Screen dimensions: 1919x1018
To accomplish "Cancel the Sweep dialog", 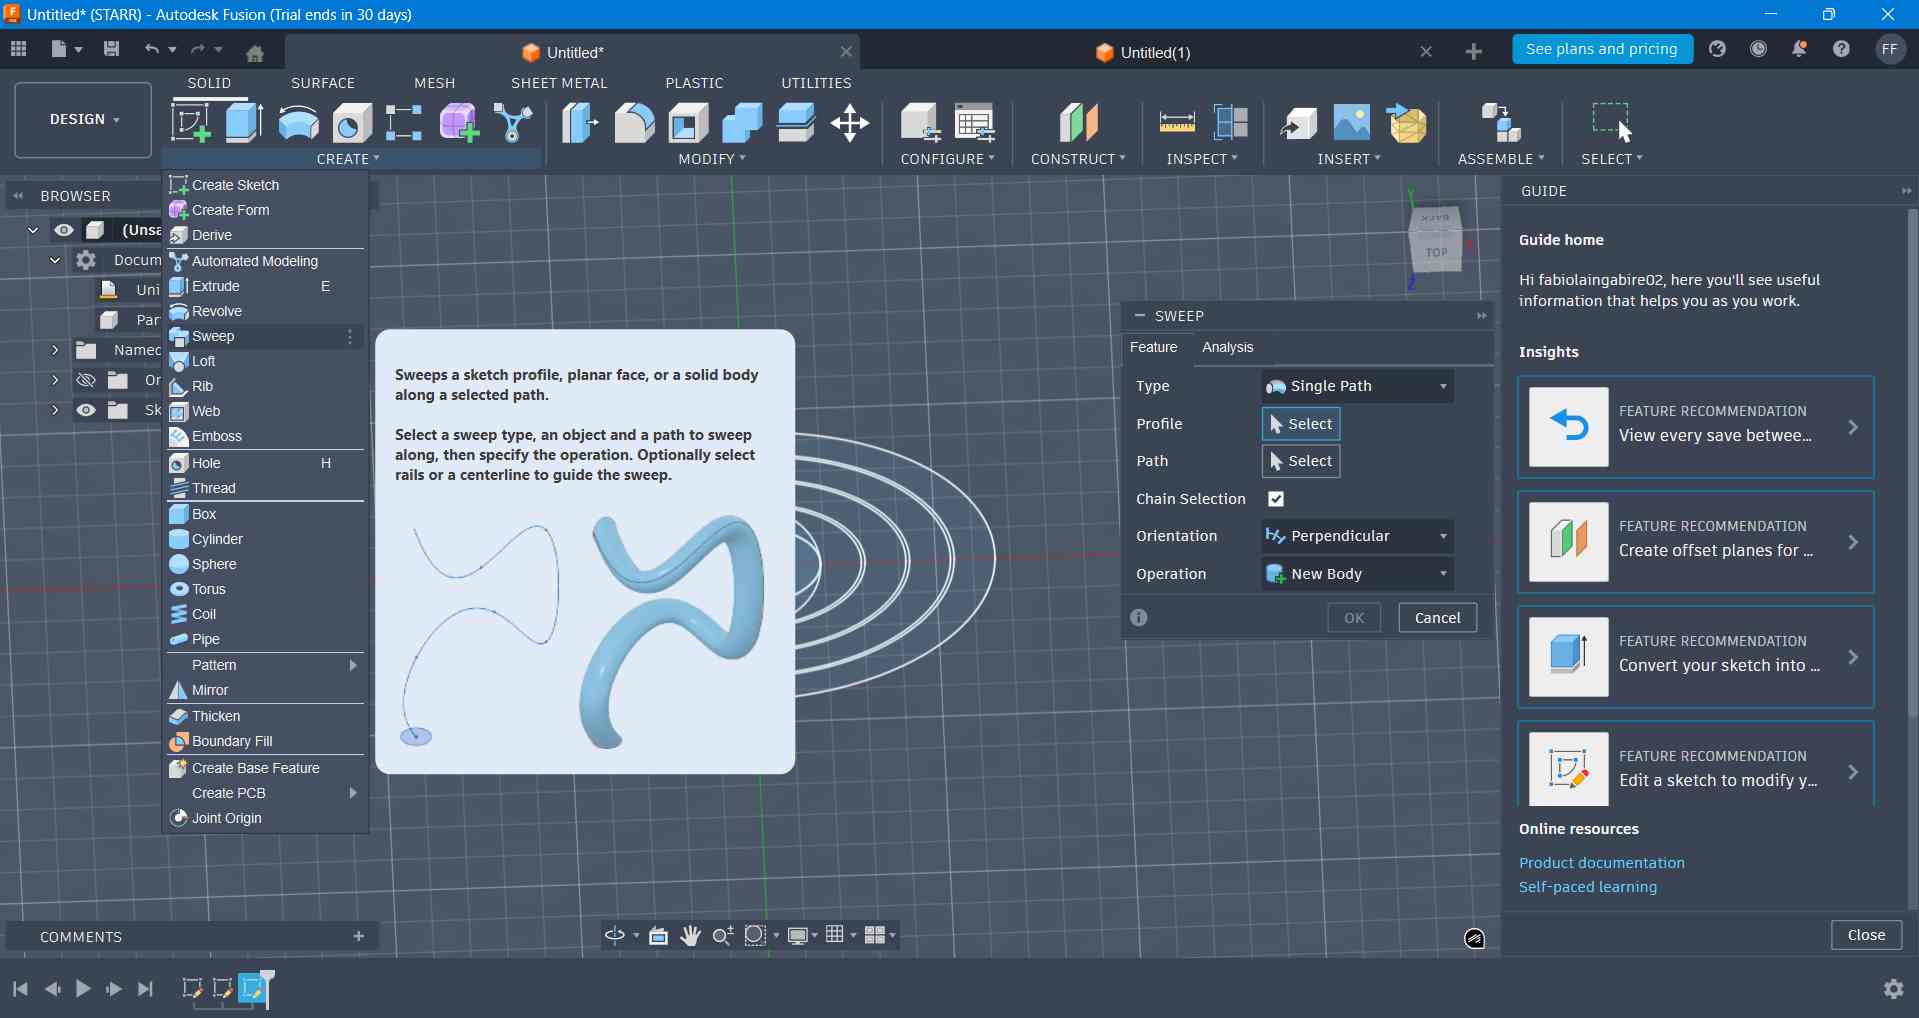I will 1437,618.
